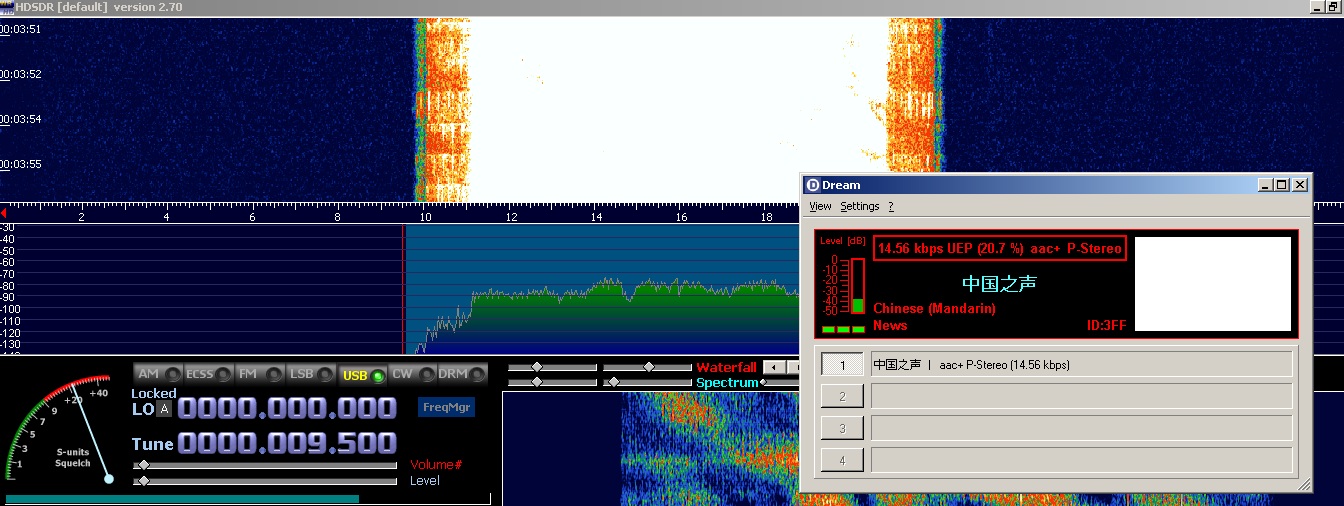Activate DRM mode in HDSDR
Screen dimensions: 1344x506
[x=464, y=374]
